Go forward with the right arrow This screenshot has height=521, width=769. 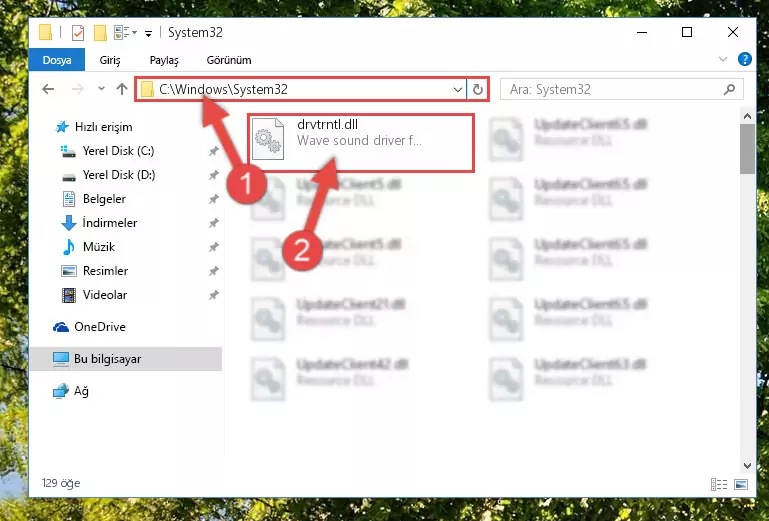(x=77, y=89)
